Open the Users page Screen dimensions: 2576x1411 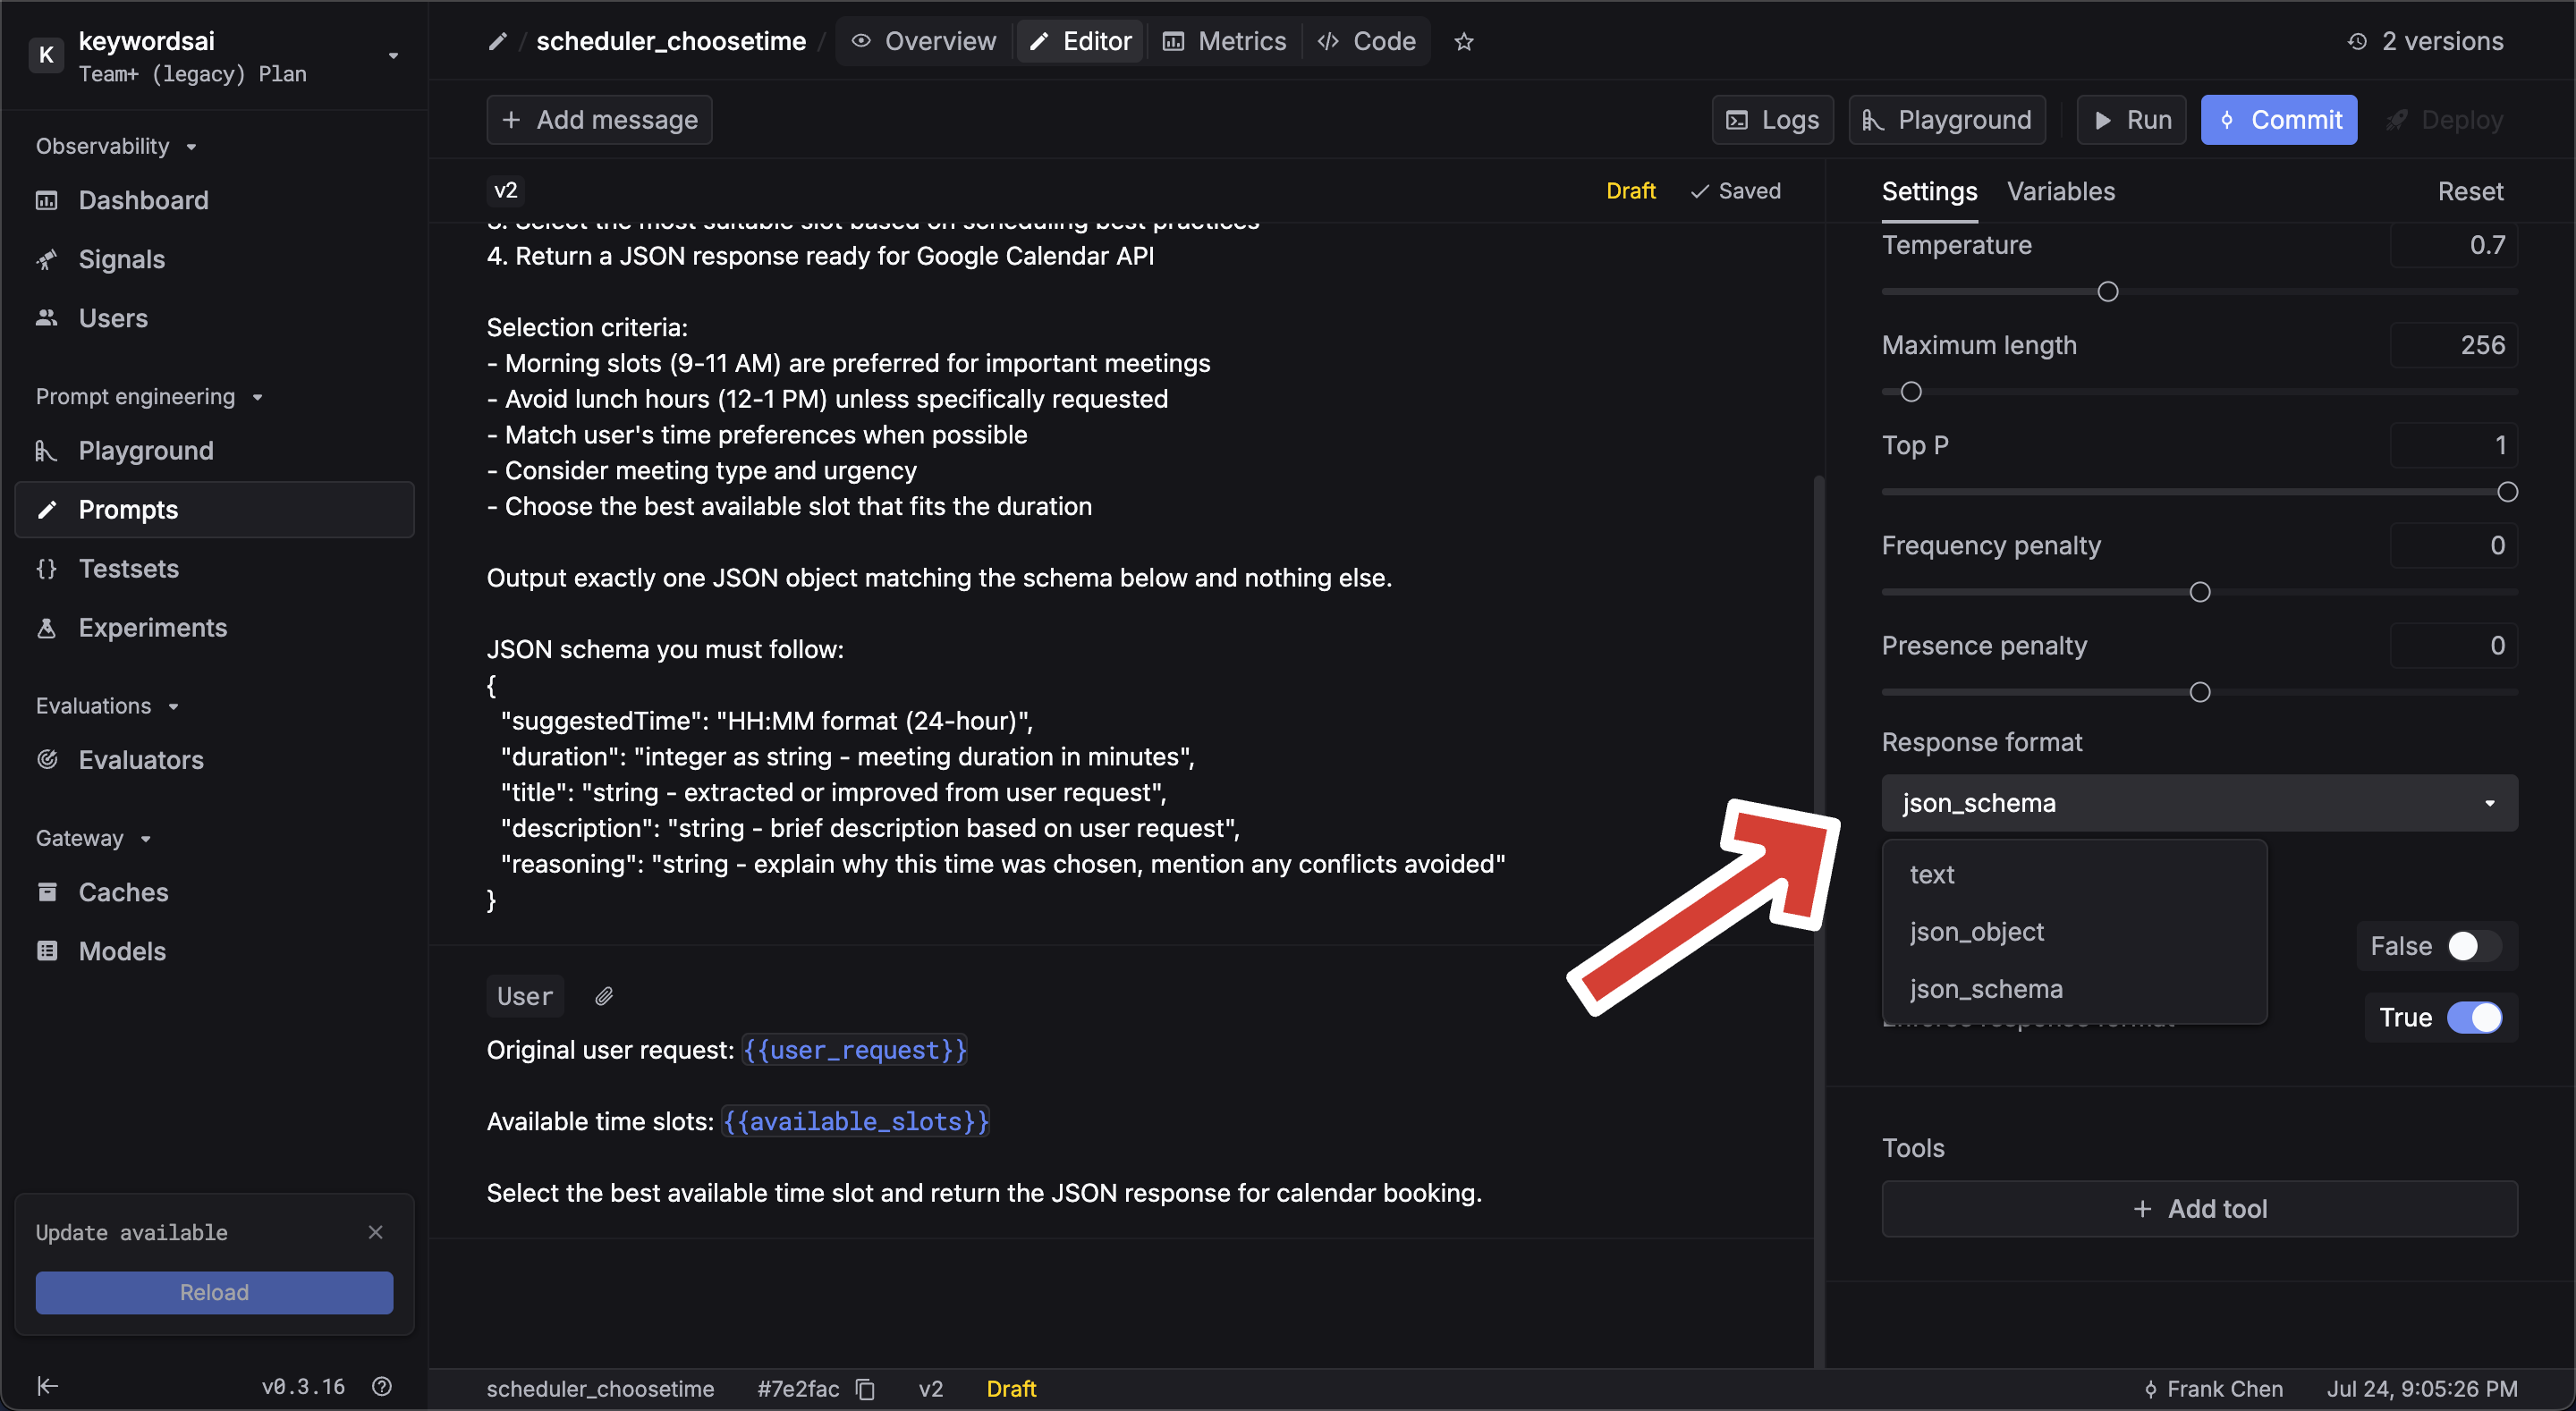(x=214, y=318)
